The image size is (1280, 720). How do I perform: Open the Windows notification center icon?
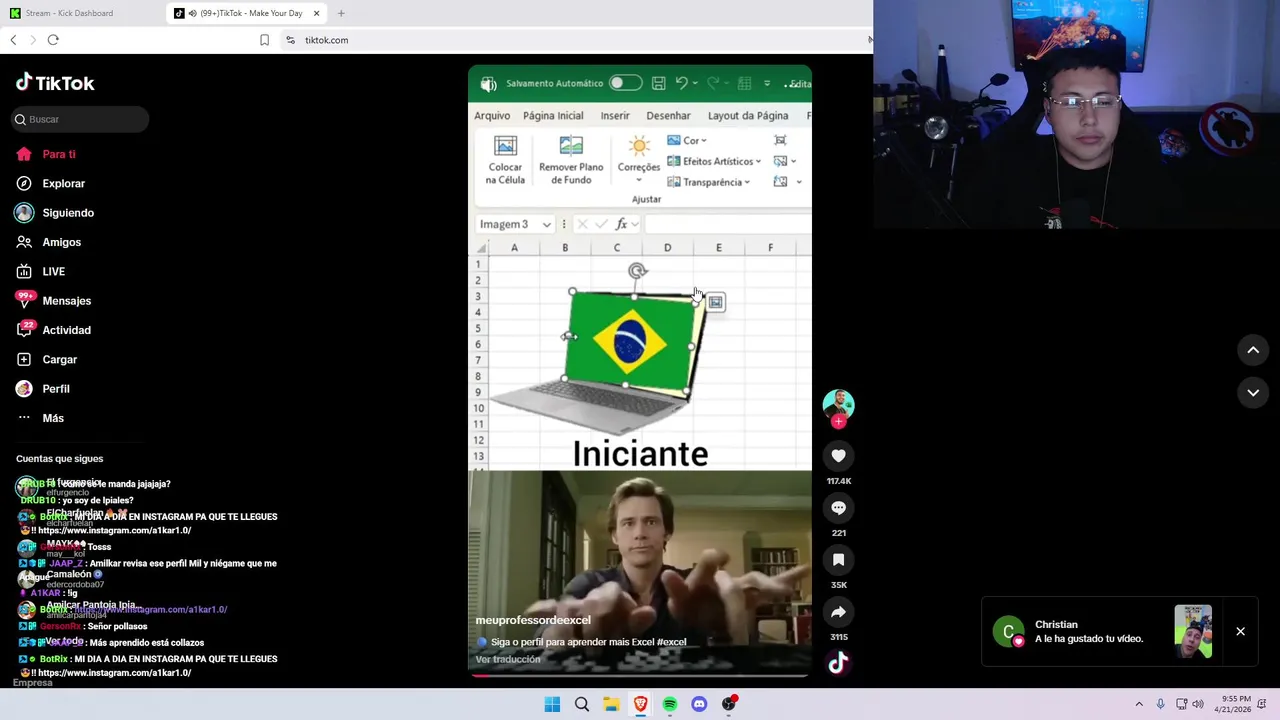1264,704
